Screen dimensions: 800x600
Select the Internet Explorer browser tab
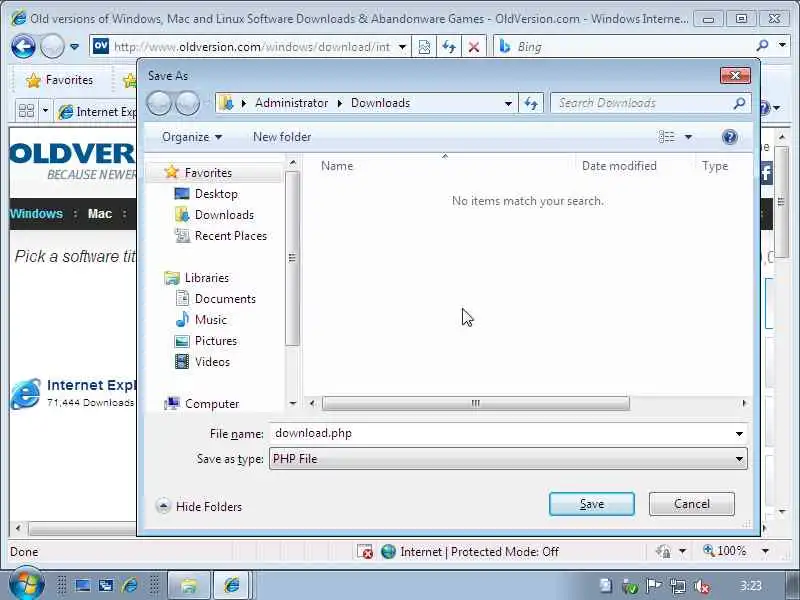[96, 112]
